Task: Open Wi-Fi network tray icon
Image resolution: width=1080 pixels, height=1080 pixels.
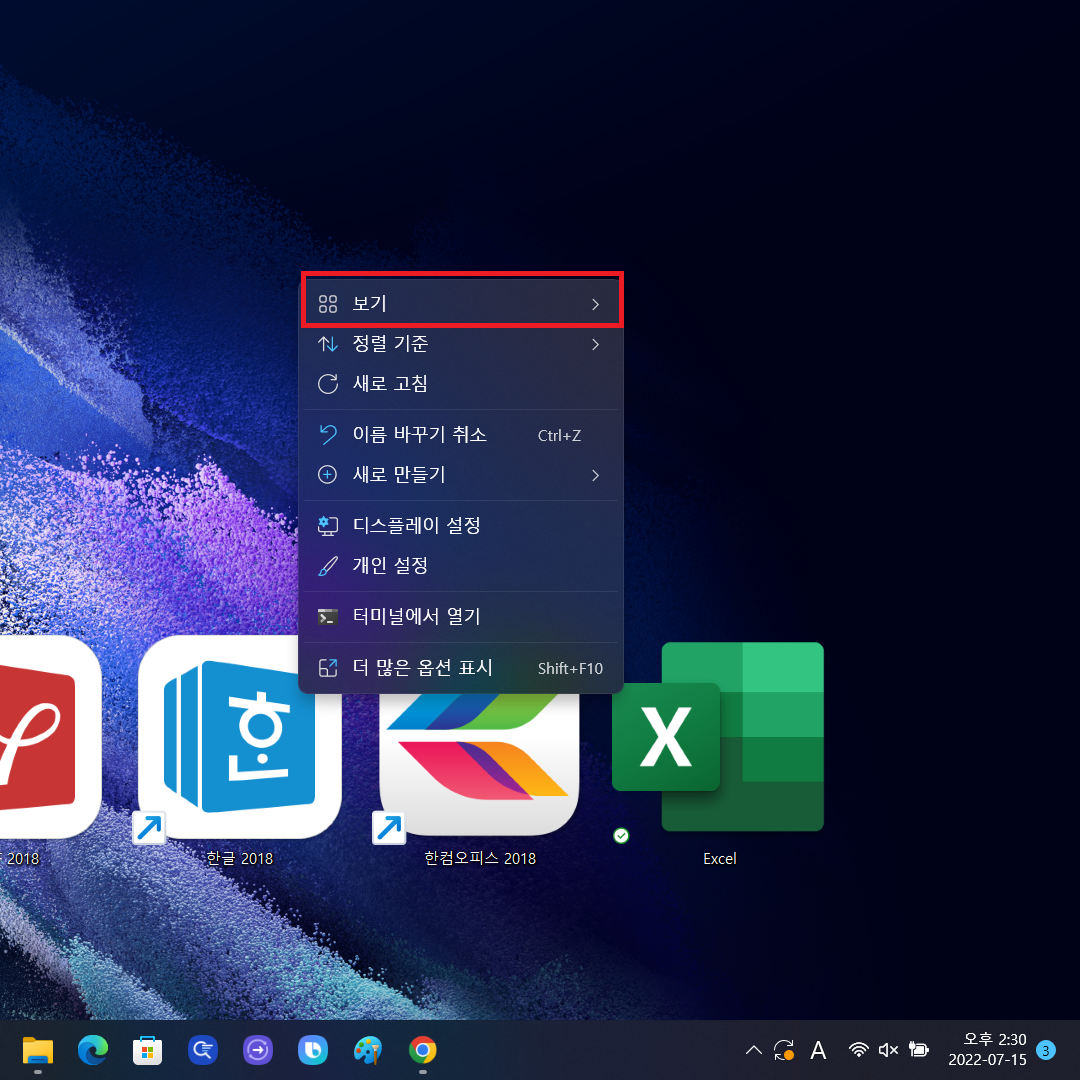Action: [x=858, y=1050]
